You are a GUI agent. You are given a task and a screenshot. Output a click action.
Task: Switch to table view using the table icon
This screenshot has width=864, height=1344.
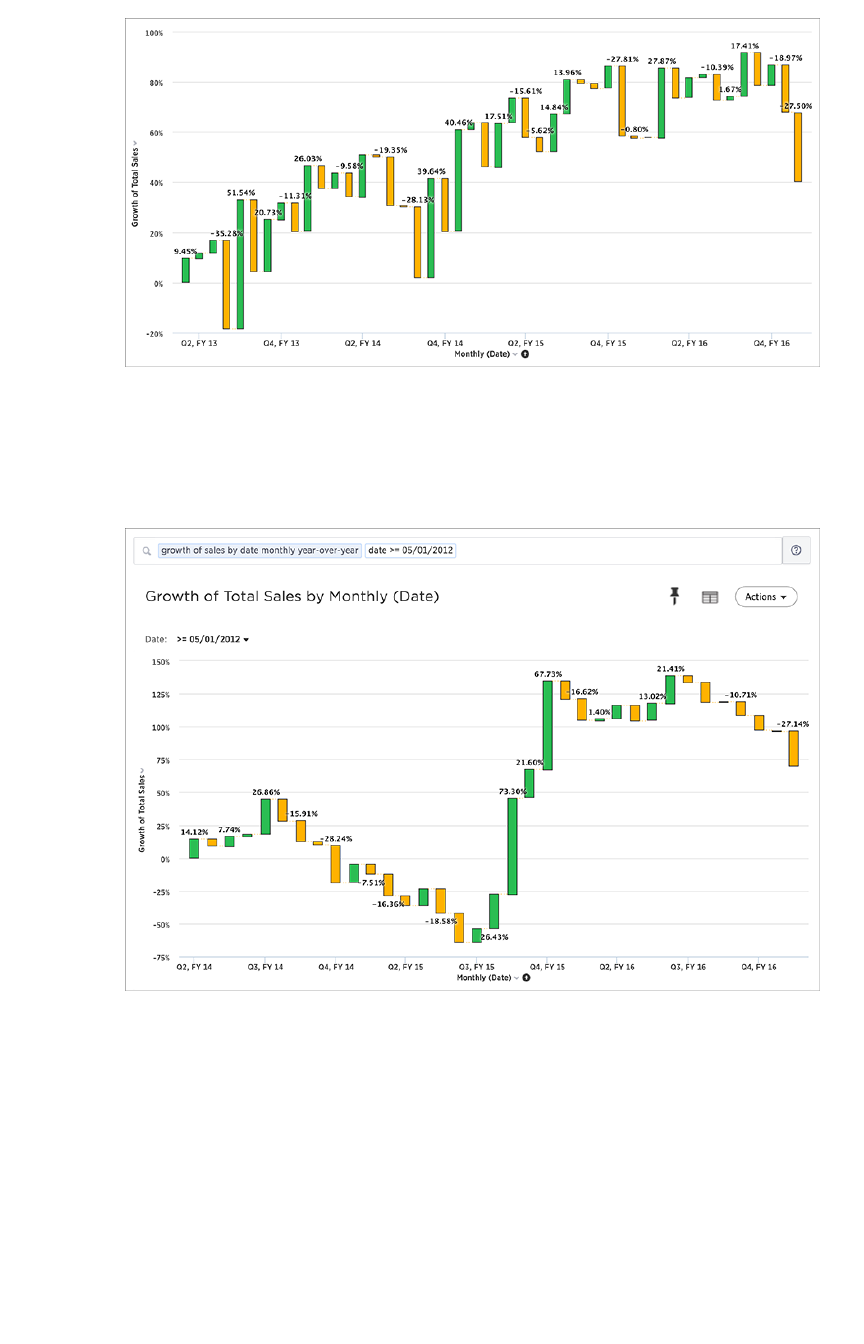coord(710,597)
